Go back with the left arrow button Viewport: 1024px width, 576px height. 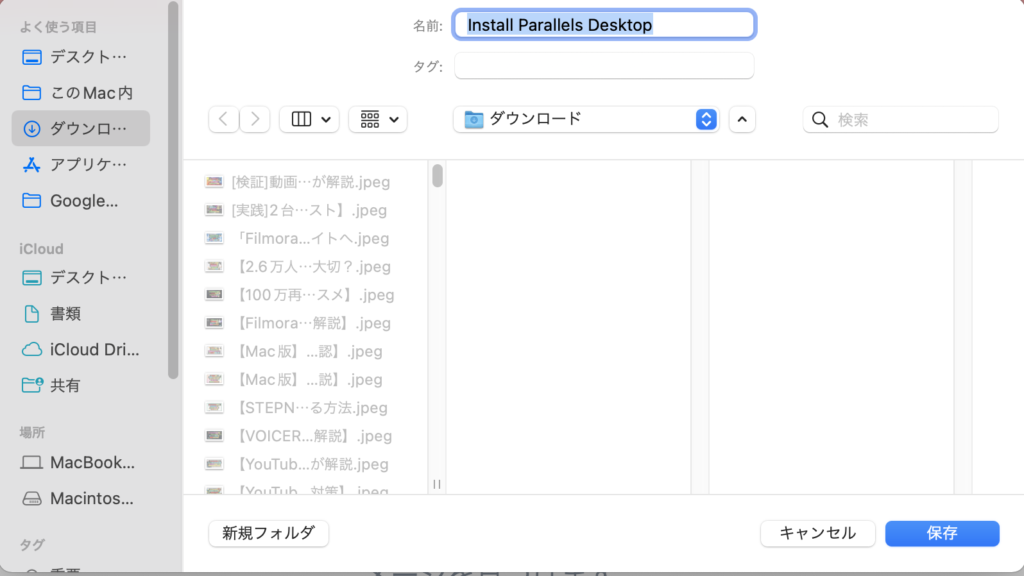point(223,119)
